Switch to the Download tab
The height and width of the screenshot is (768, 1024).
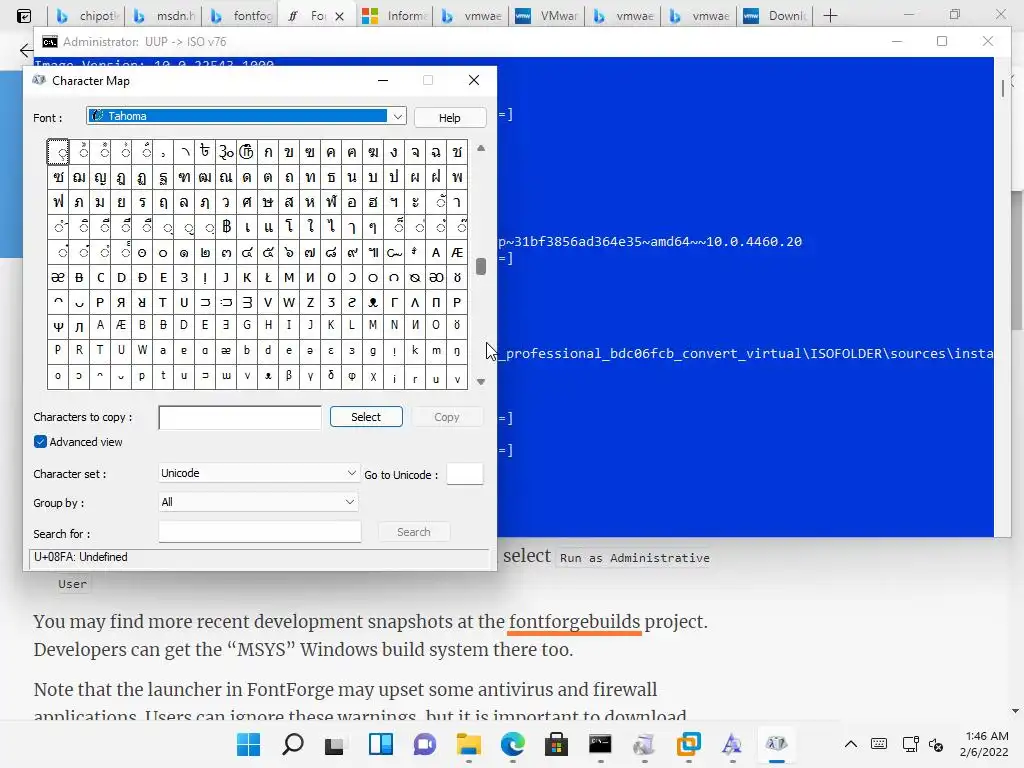pyautogui.click(x=775, y=16)
